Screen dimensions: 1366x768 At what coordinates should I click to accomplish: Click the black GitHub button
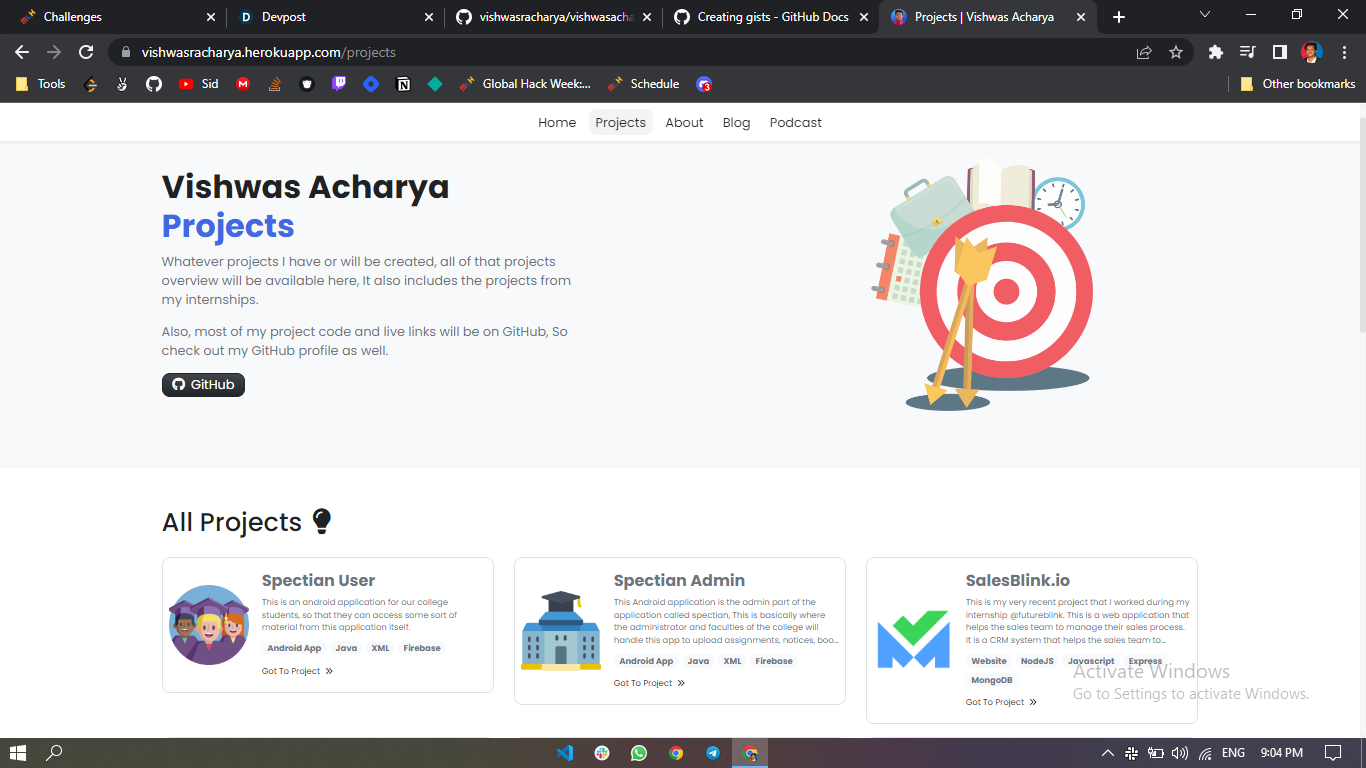coord(203,384)
